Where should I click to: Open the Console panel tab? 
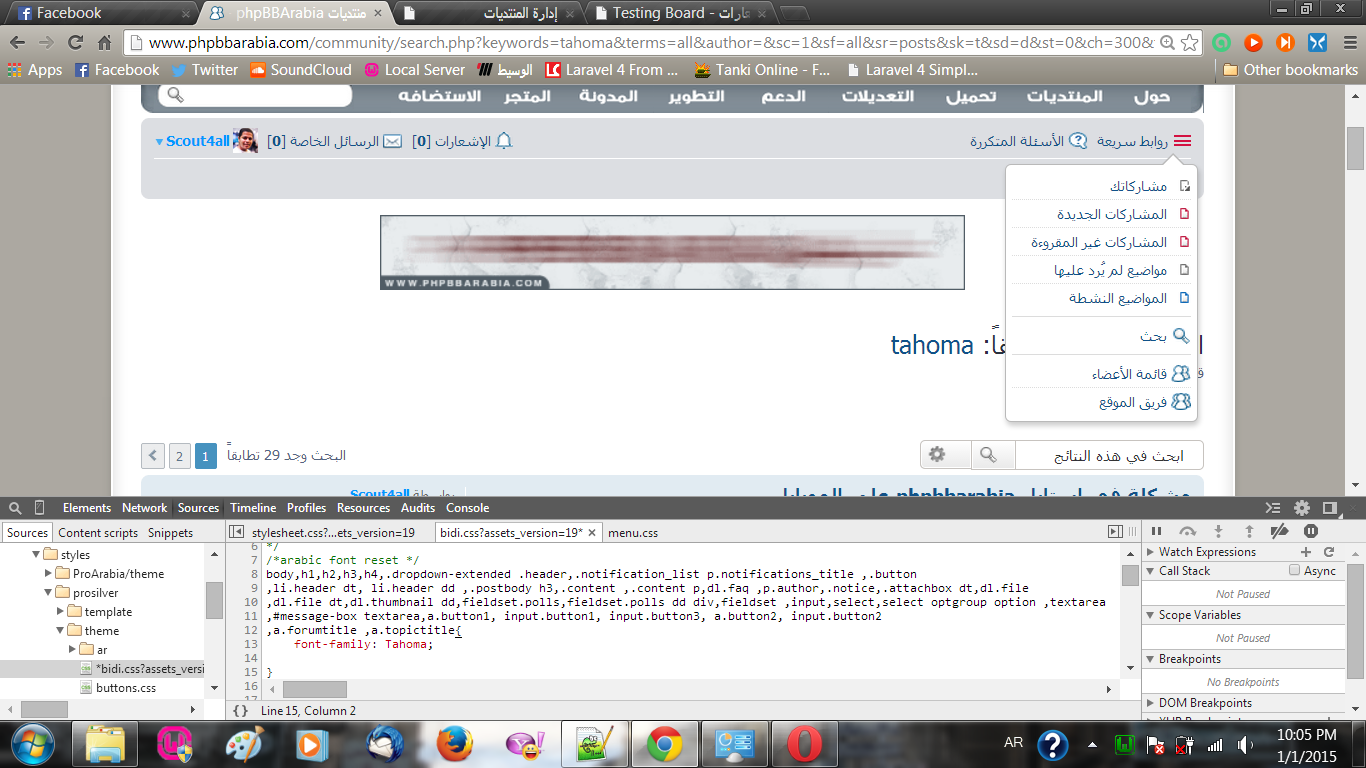467,508
